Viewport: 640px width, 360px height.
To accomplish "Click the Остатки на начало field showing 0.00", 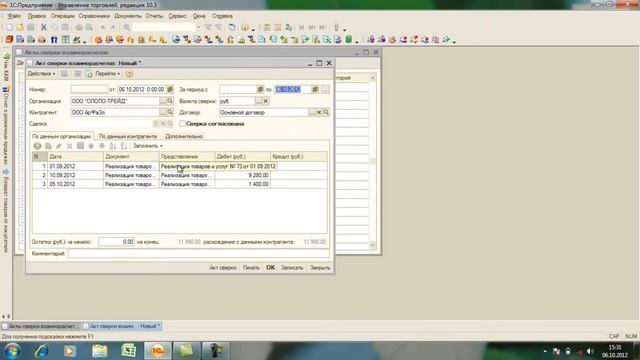I will coord(116,242).
